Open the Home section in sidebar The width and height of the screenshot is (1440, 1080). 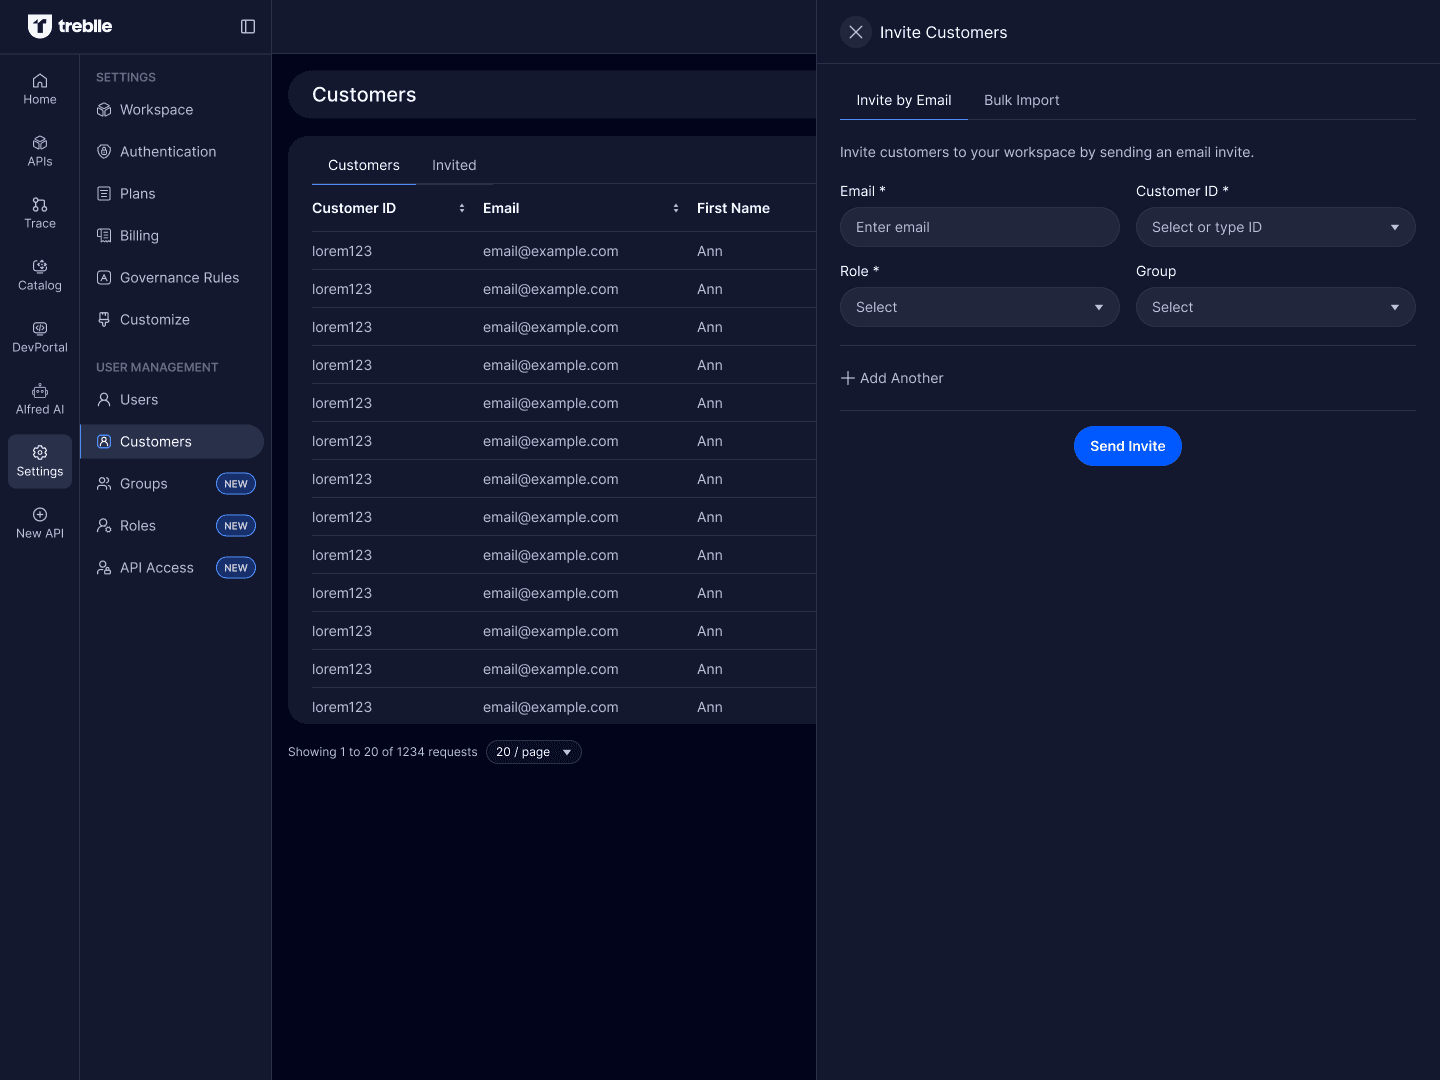[40, 89]
